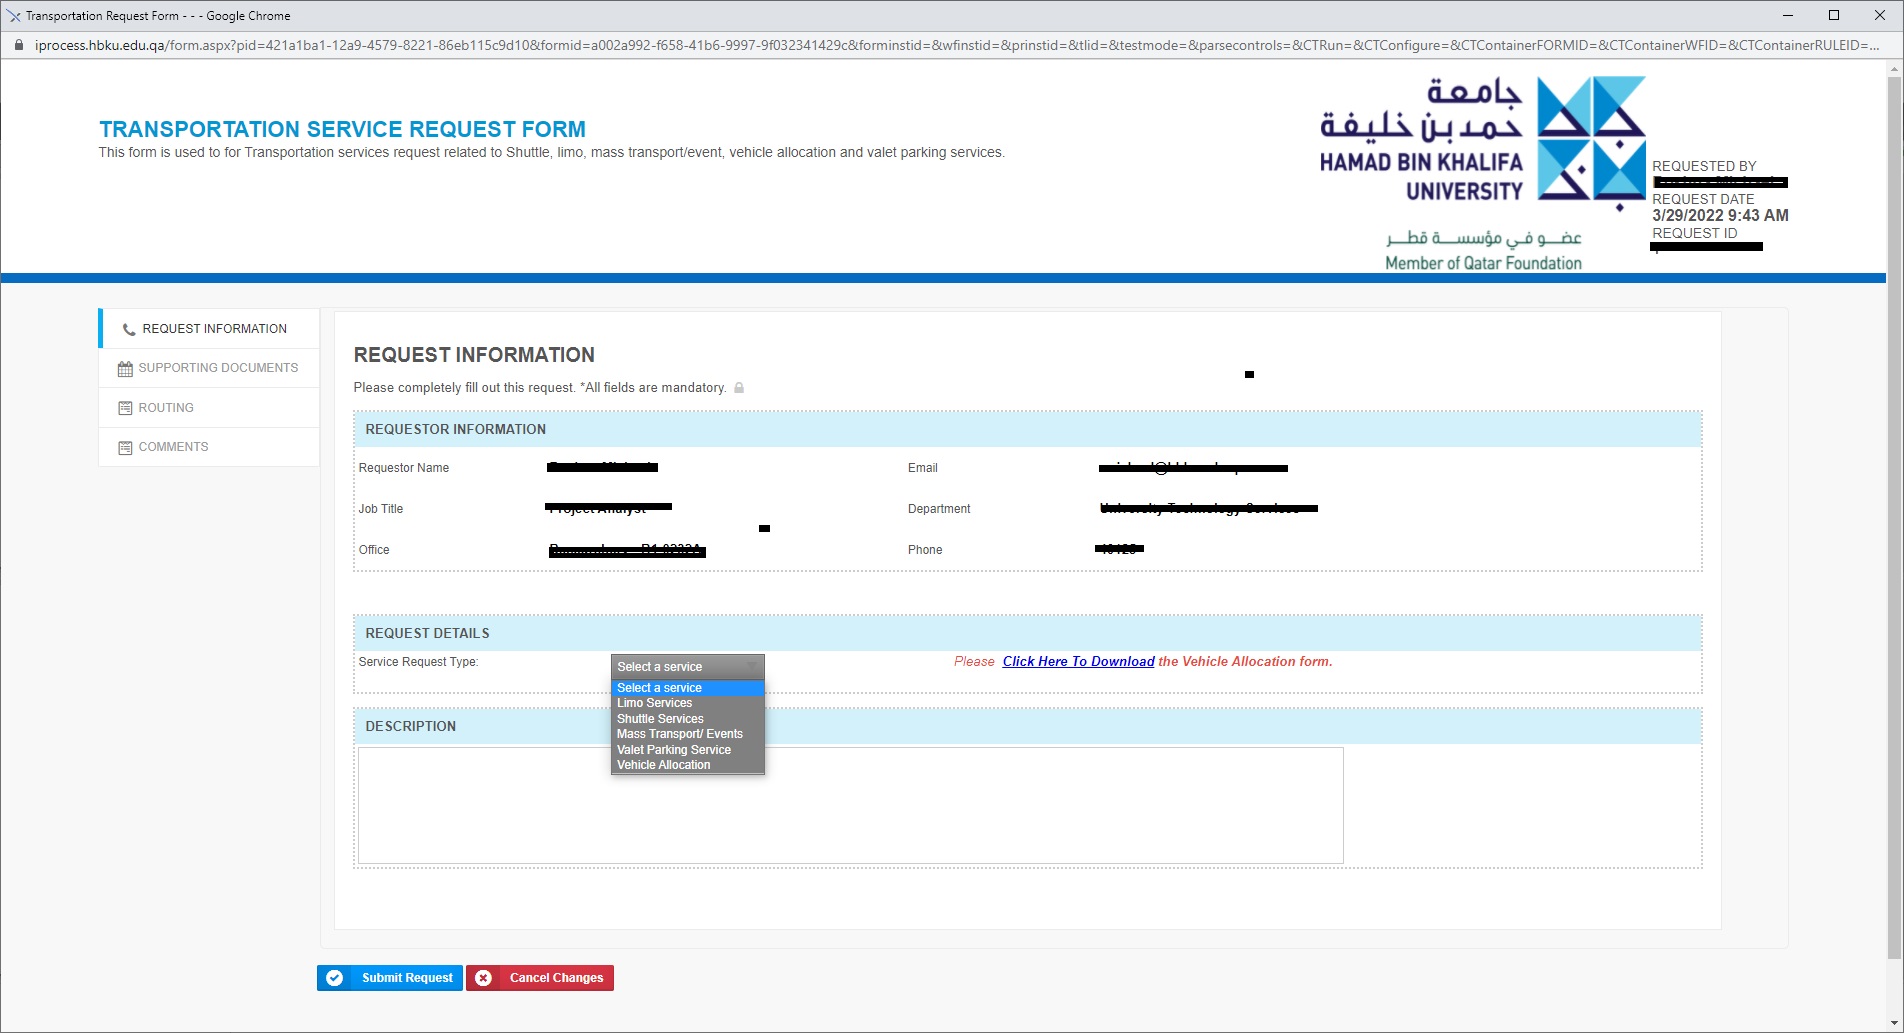Collapse the Service Request Type dropdown
The height and width of the screenshot is (1033, 1904).
point(688,667)
